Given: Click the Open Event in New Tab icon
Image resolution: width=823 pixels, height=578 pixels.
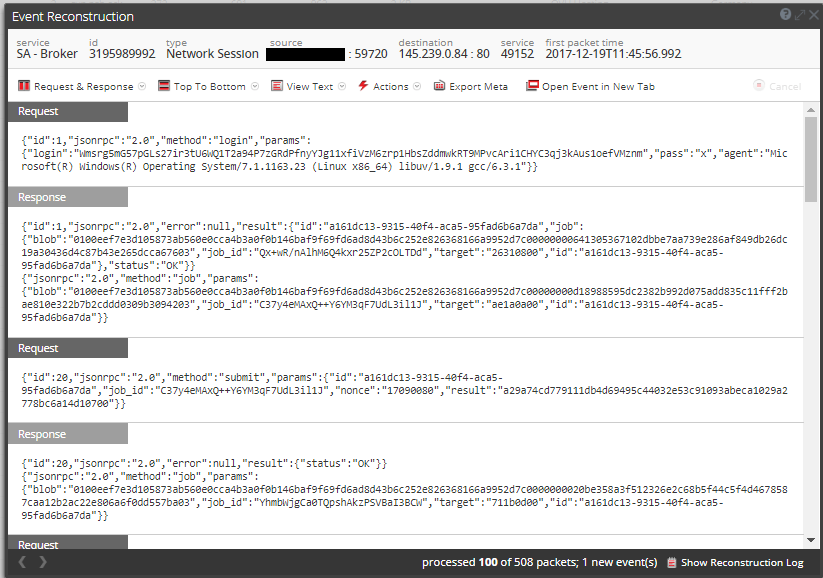Looking at the screenshot, I should tap(532, 87).
